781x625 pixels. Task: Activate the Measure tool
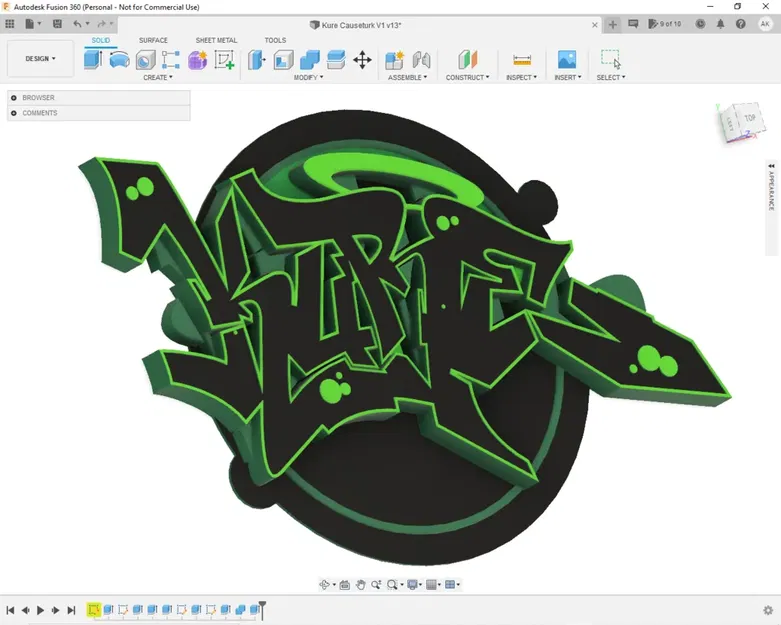tap(521, 60)
